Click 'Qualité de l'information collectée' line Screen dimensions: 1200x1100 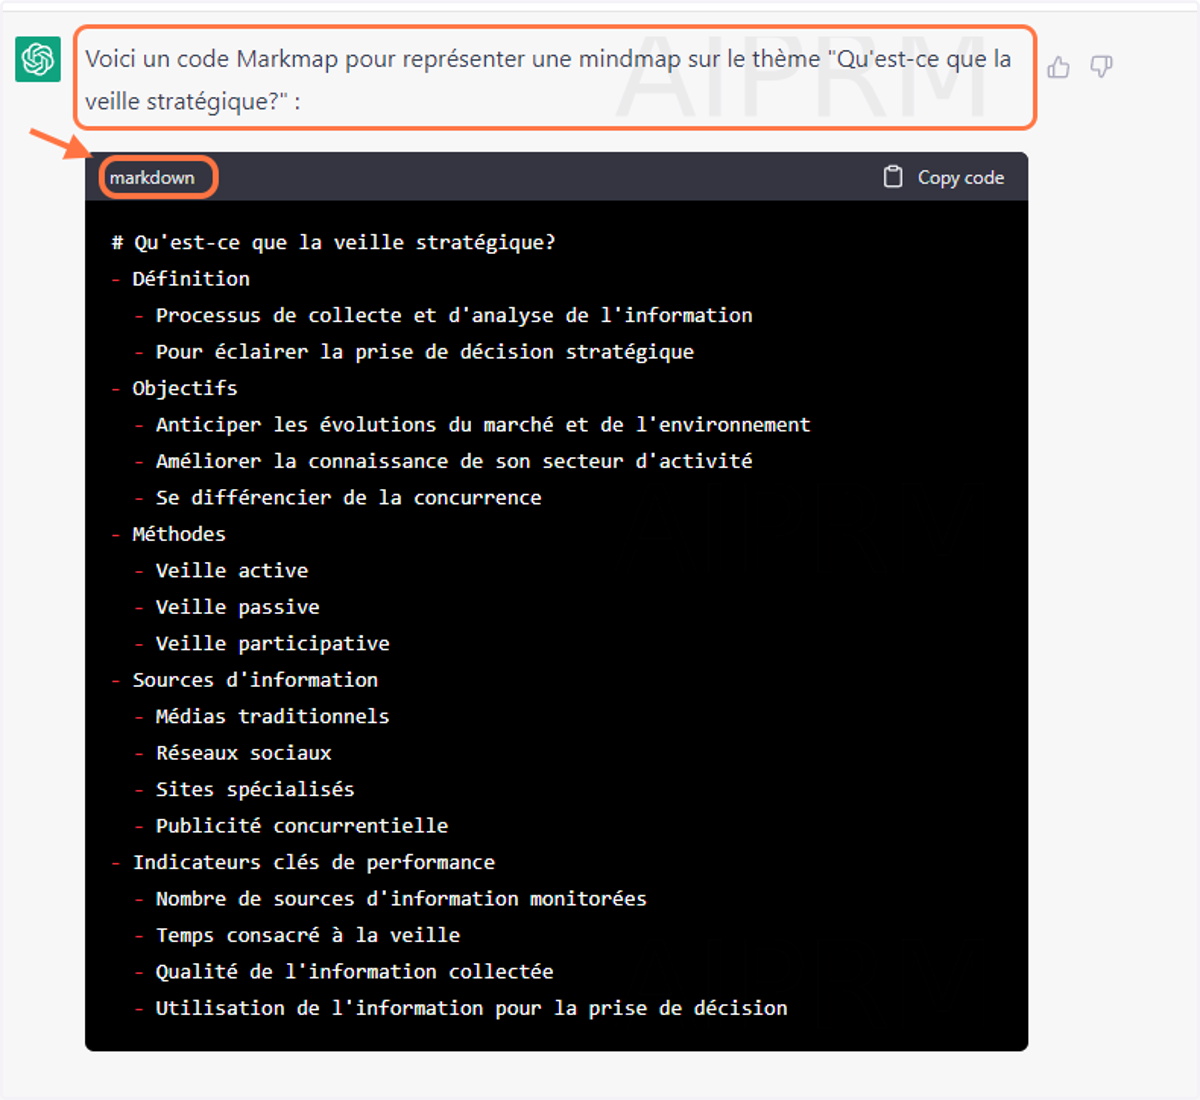[355, 972]
